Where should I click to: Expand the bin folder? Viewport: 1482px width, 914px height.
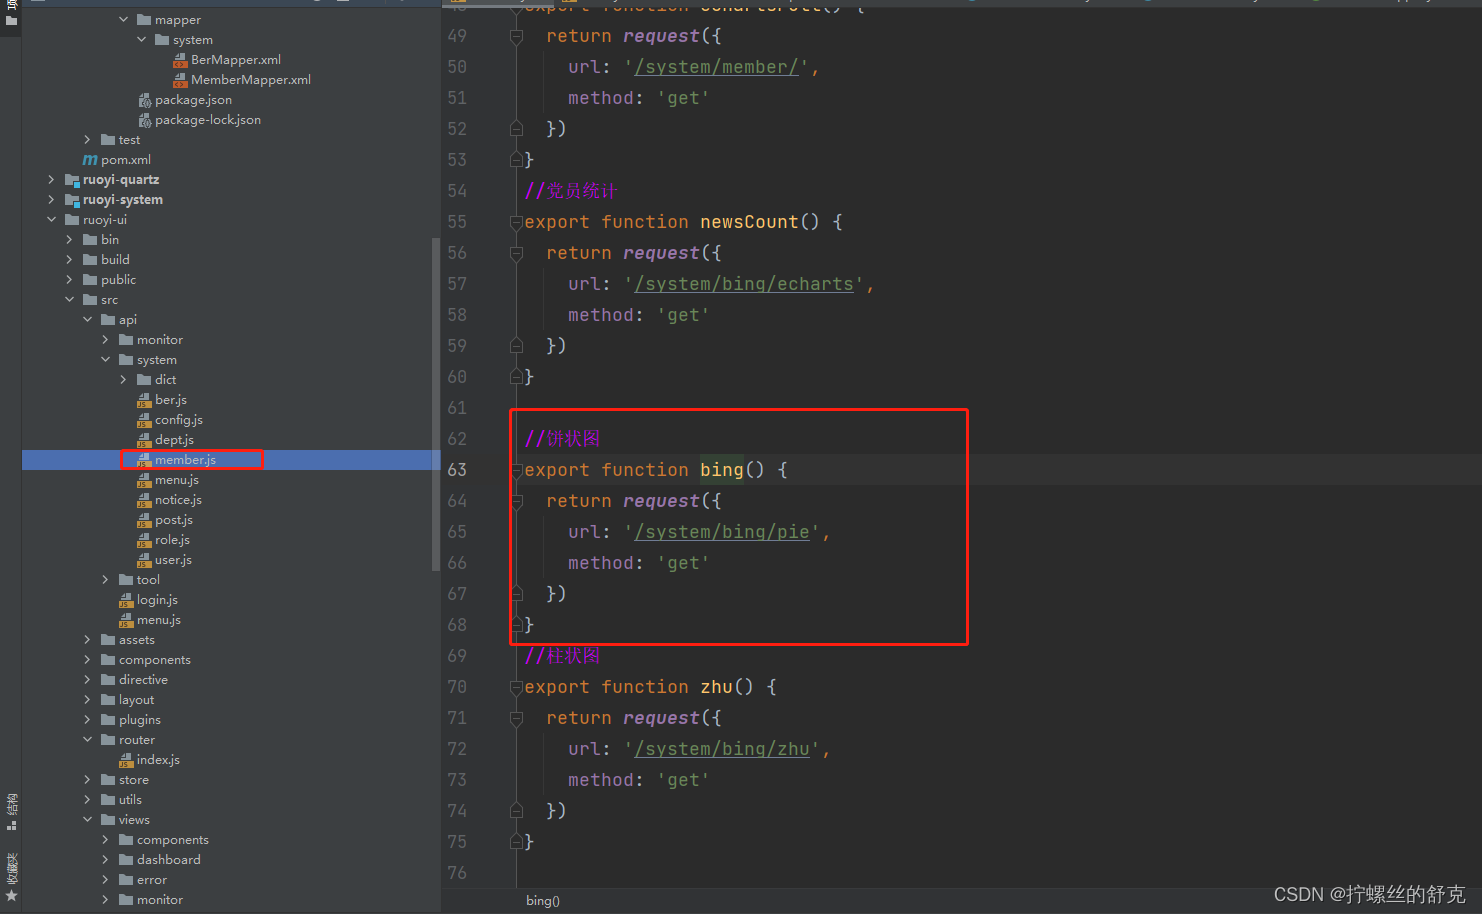69,240
